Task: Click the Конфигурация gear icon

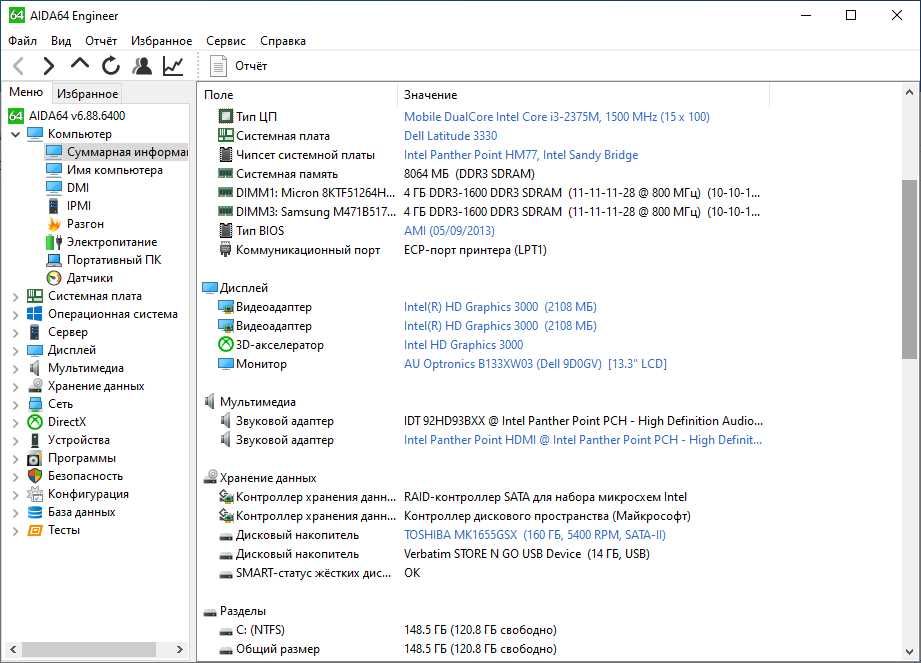Action: click(35, 494)
